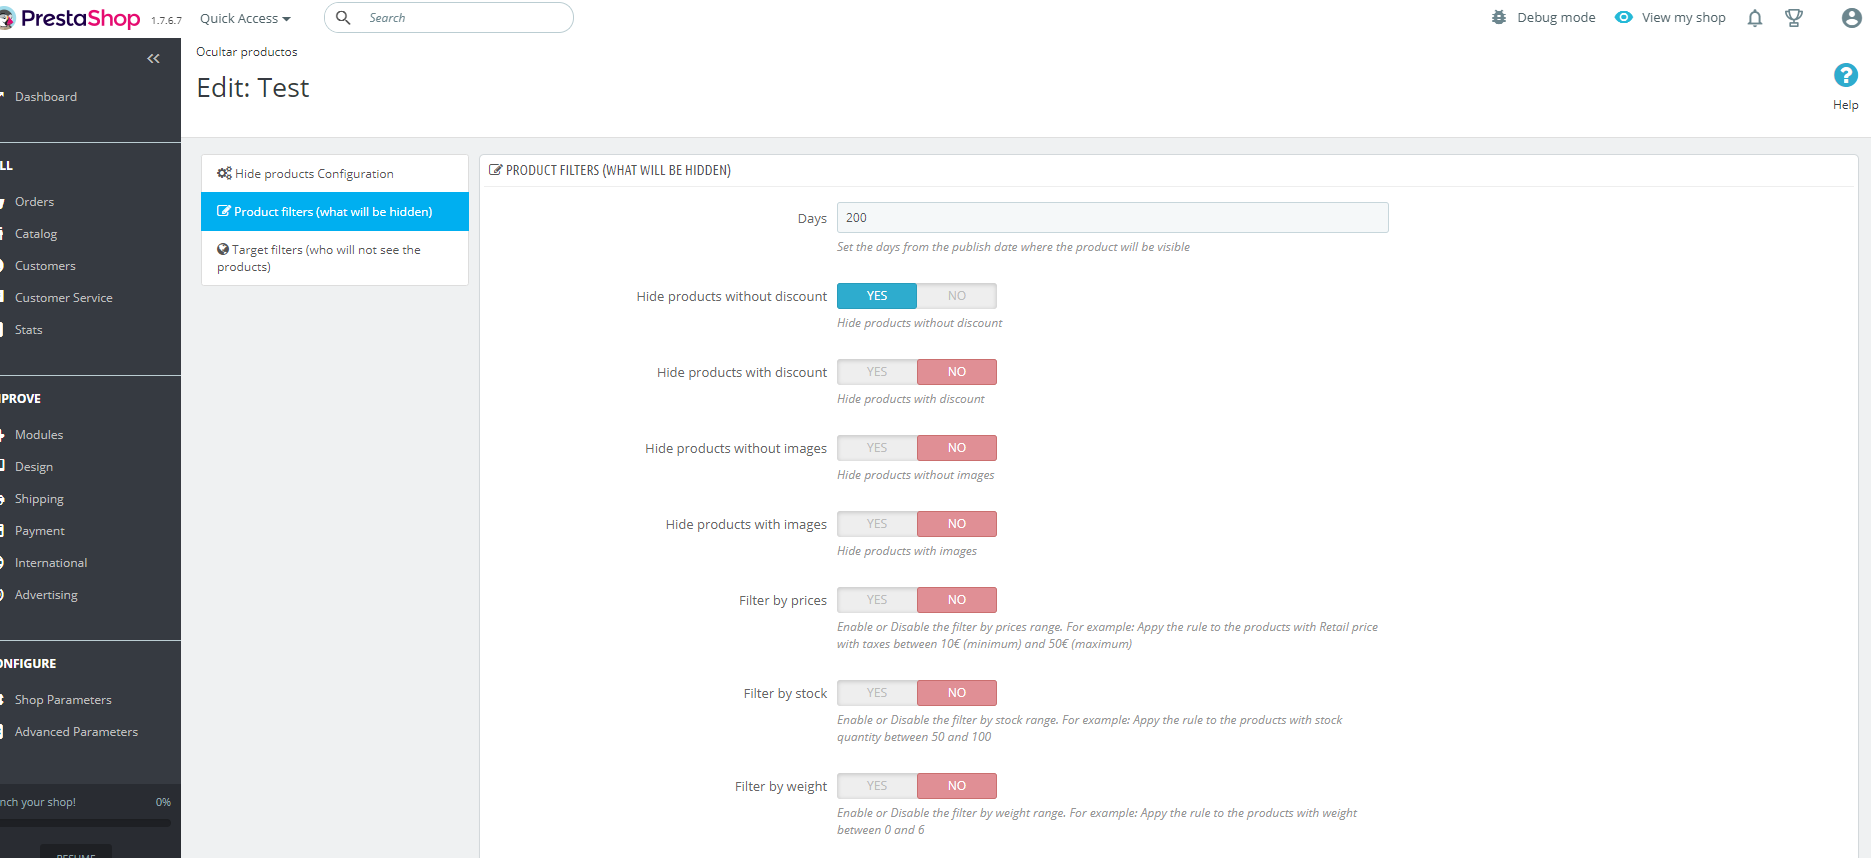Click the Help question mark icon
This screenshot has height=858, width=1871.
click(x=1845, y=75)
